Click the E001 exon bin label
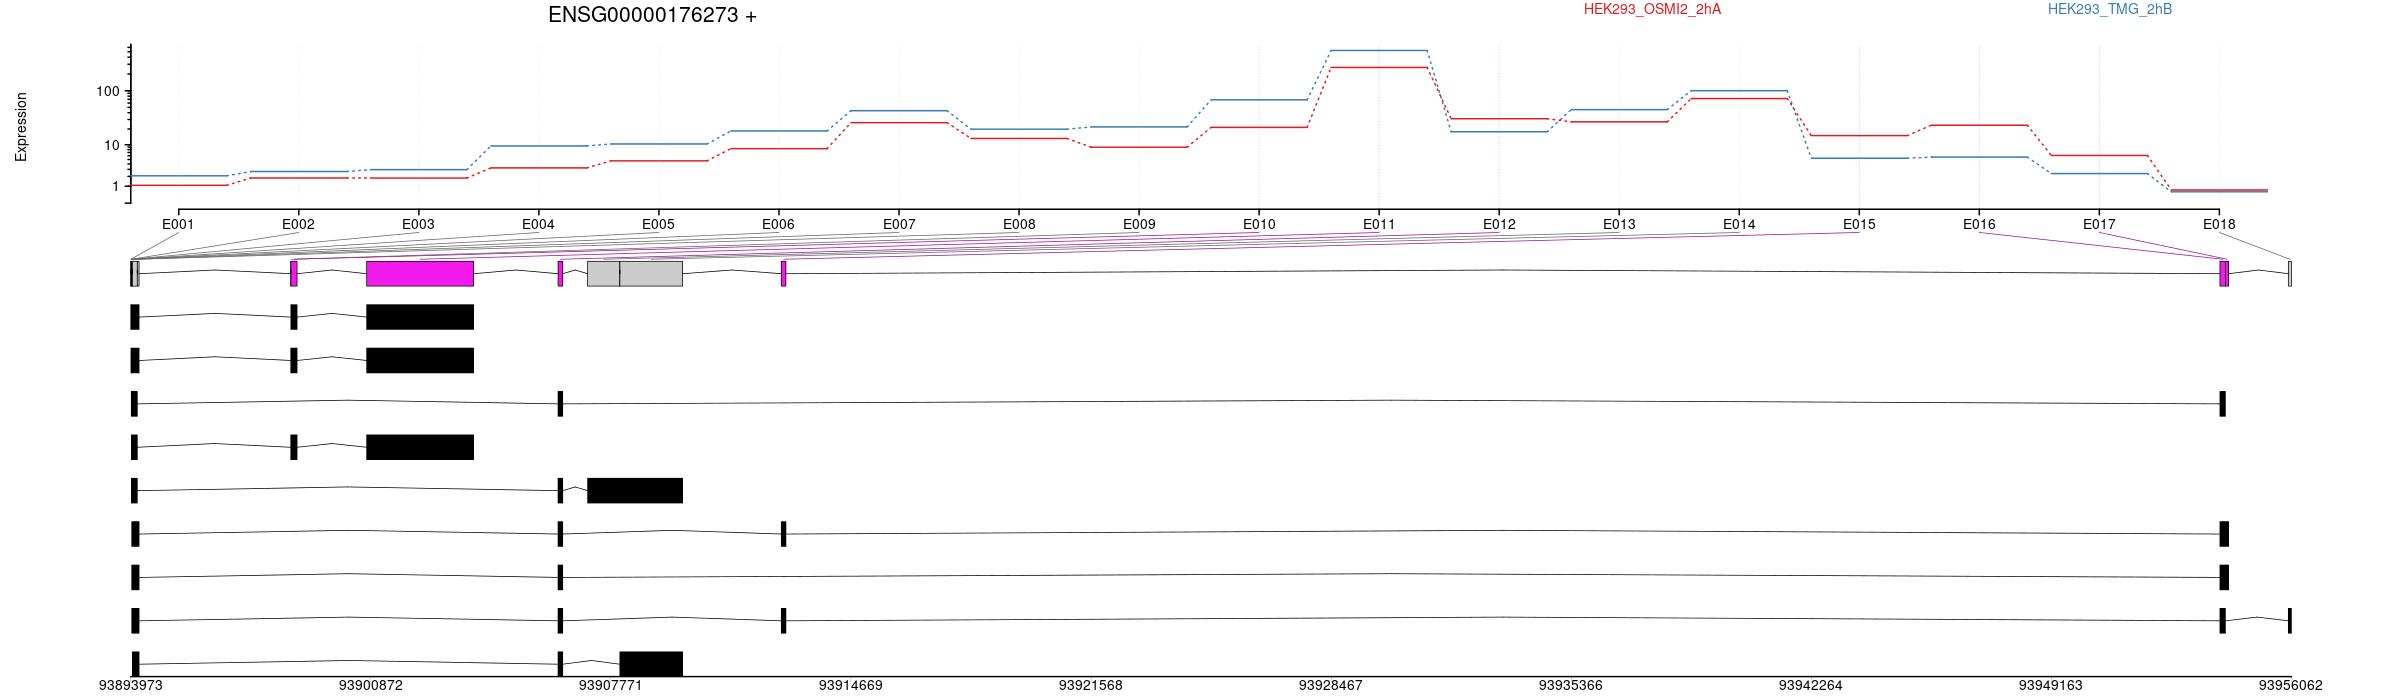Screen dimensions: 2400x700 click(x=178, y=224)
